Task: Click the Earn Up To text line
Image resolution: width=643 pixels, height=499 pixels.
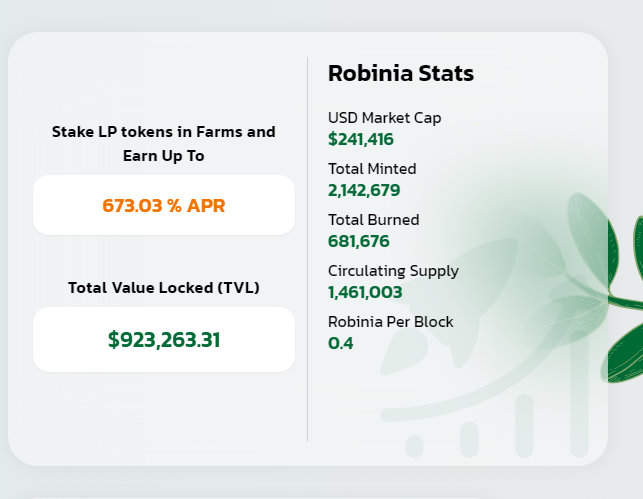Action: (164, 156)
